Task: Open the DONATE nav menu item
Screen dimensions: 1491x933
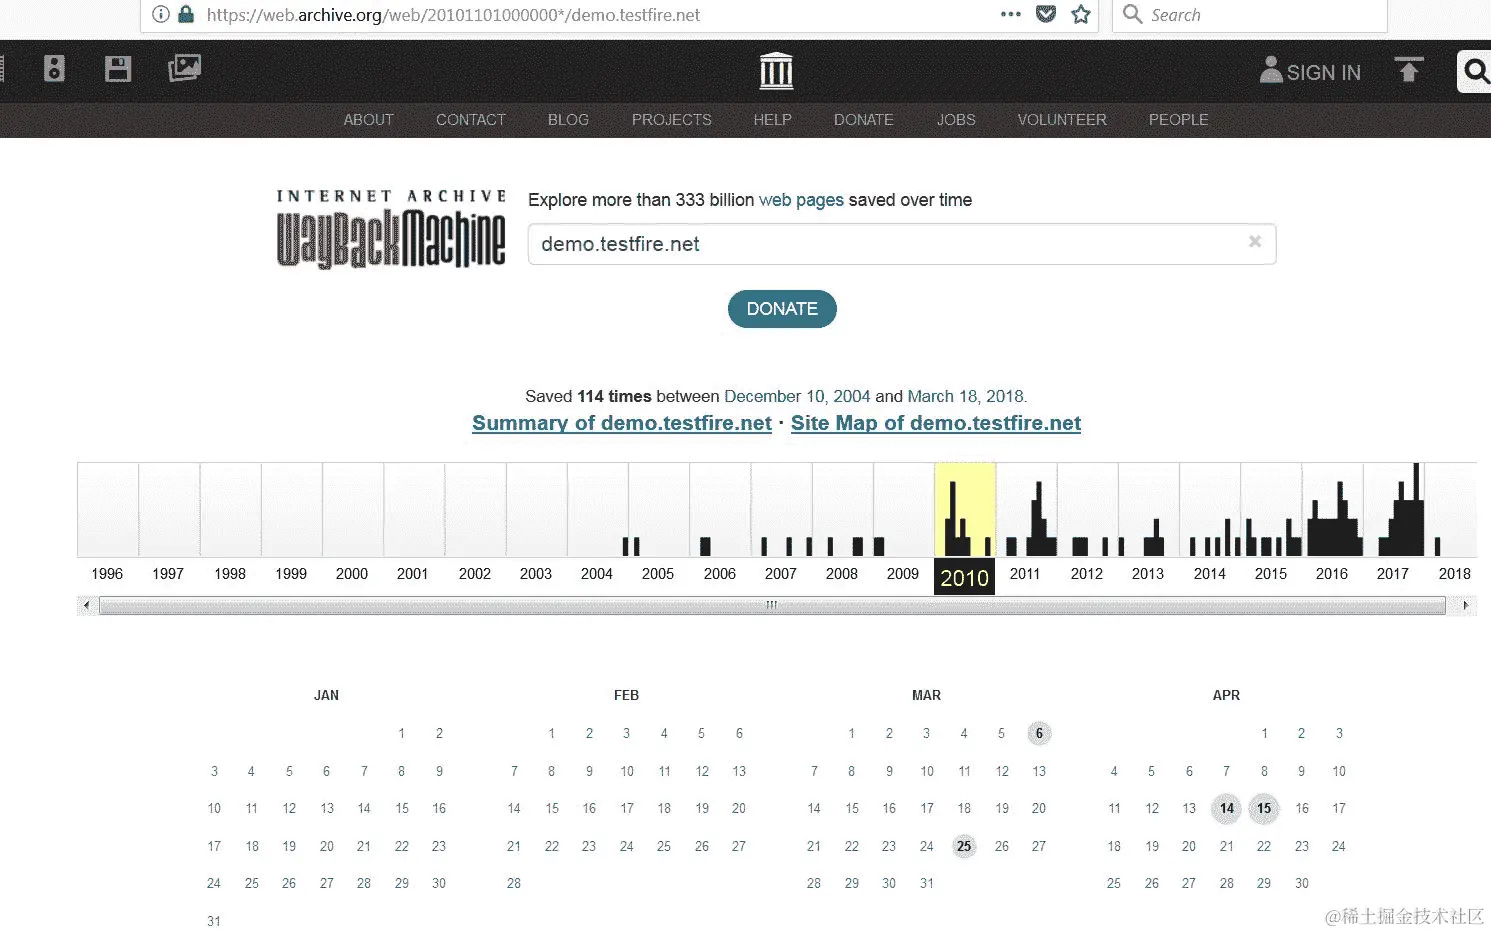Action: pyautogui.click(x=863, y=119)
